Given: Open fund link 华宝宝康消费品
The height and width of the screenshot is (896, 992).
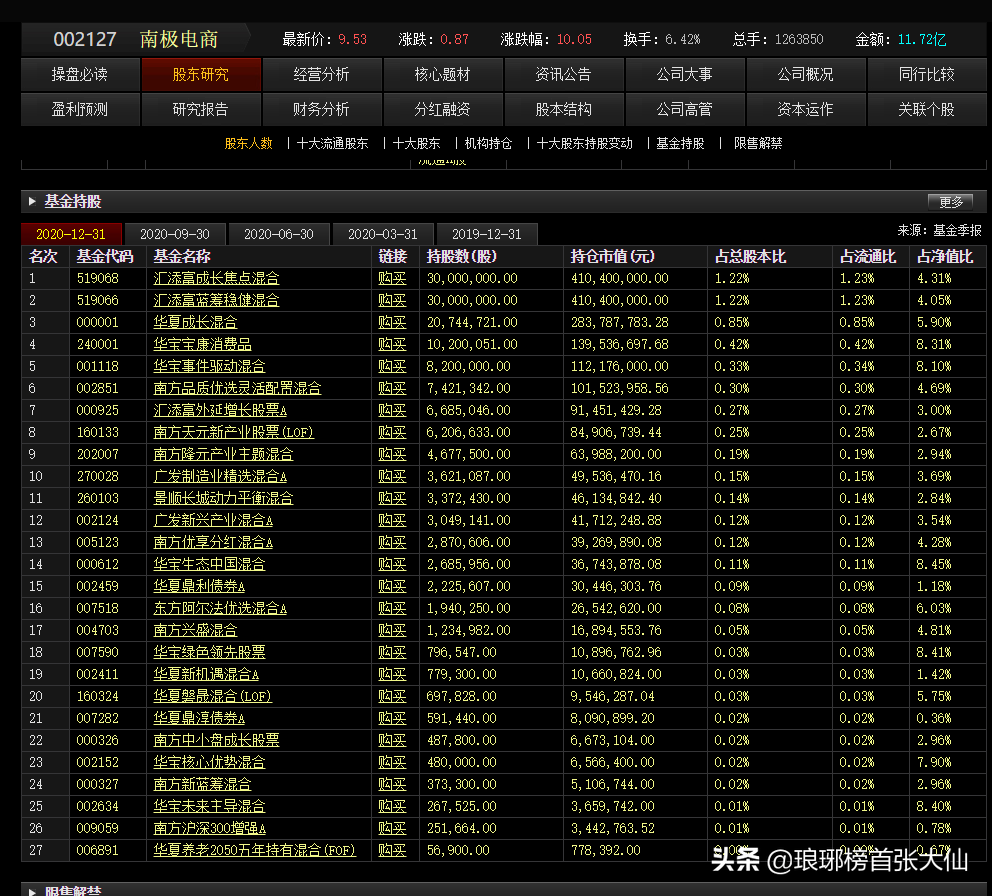Looking at the screenshot, I should click(x=202, y=344).
